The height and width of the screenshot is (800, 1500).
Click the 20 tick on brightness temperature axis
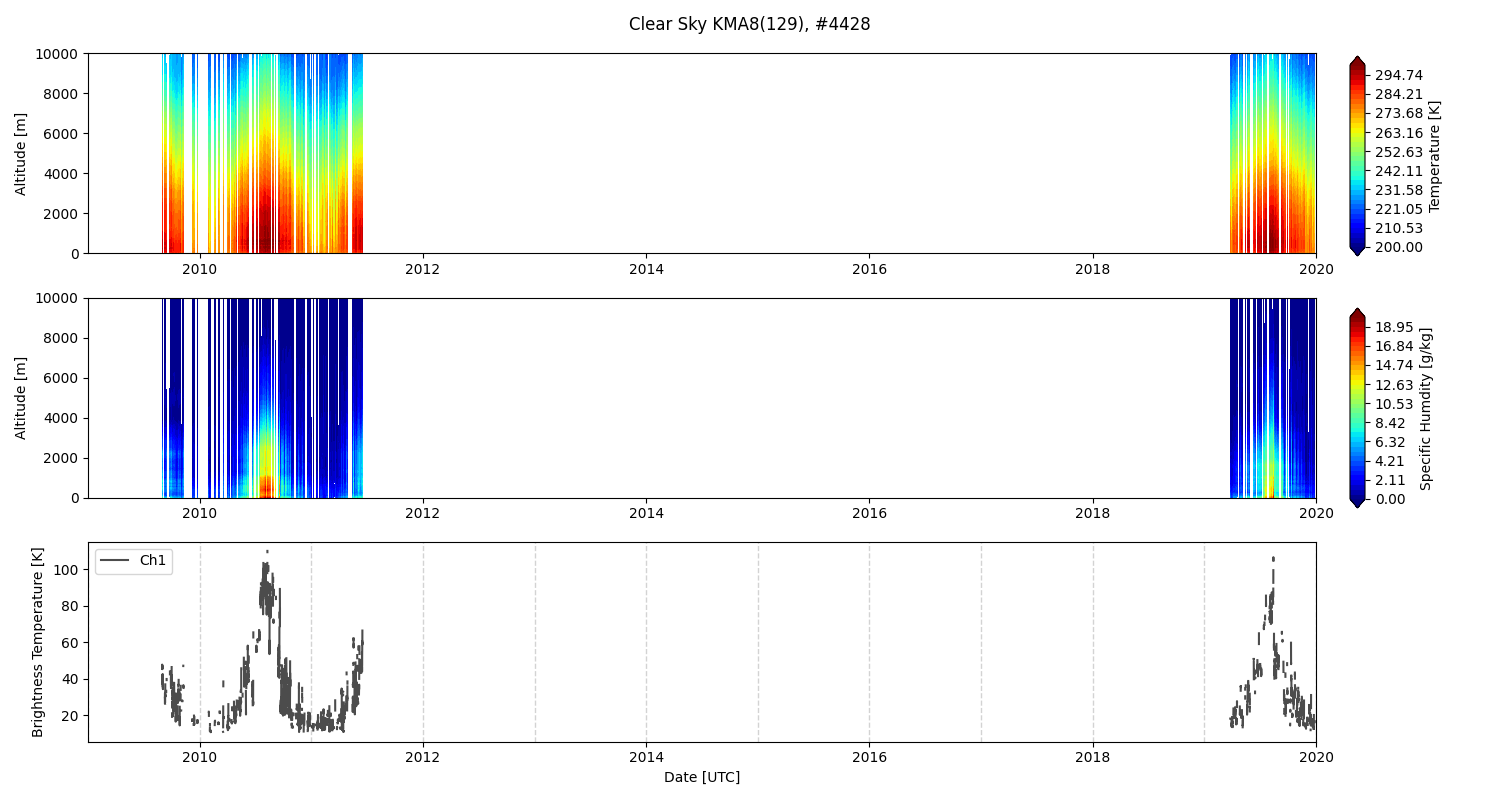[x=72, y=716]
